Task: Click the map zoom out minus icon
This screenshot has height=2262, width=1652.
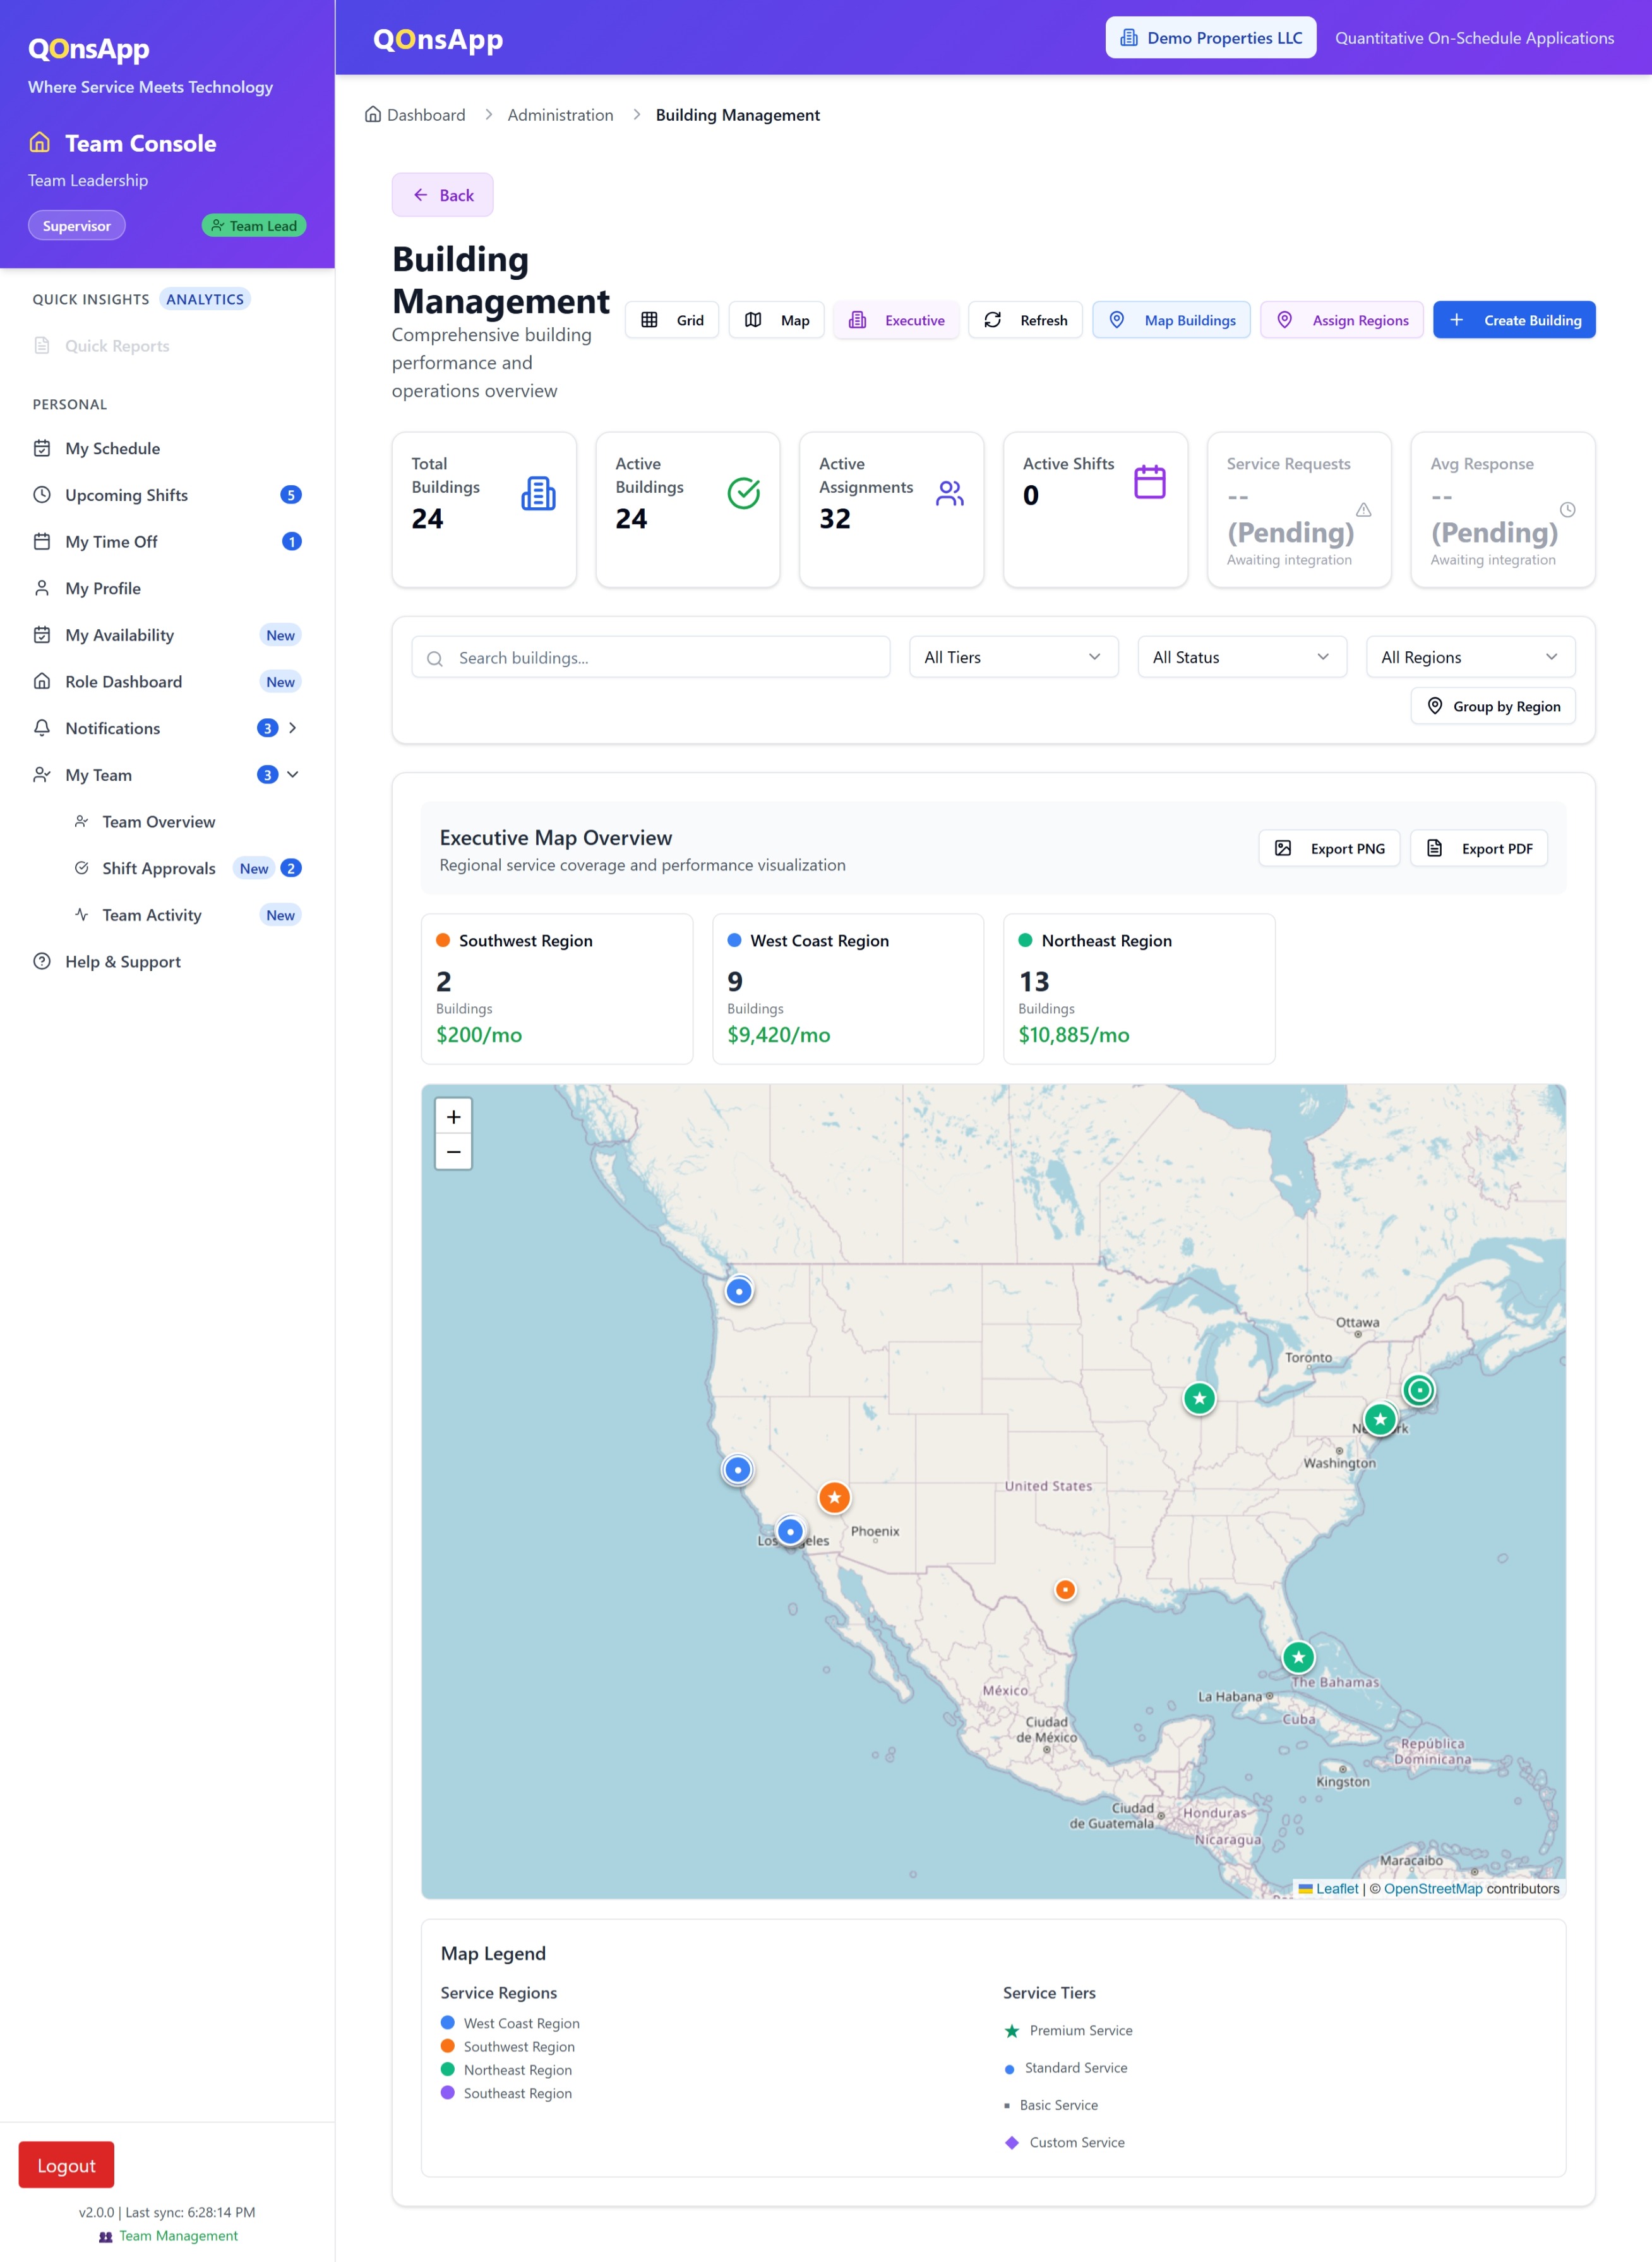Action: point(453,1152)
